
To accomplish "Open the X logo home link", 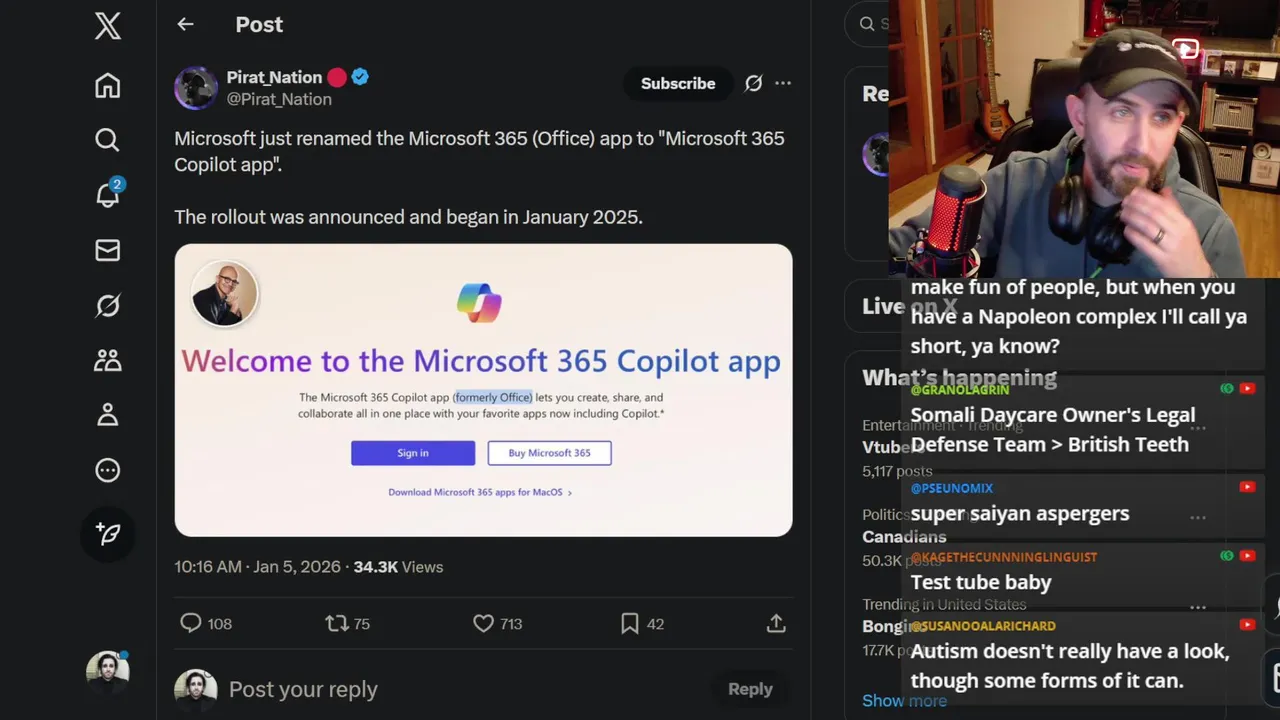I will click(x=108, y=26).
